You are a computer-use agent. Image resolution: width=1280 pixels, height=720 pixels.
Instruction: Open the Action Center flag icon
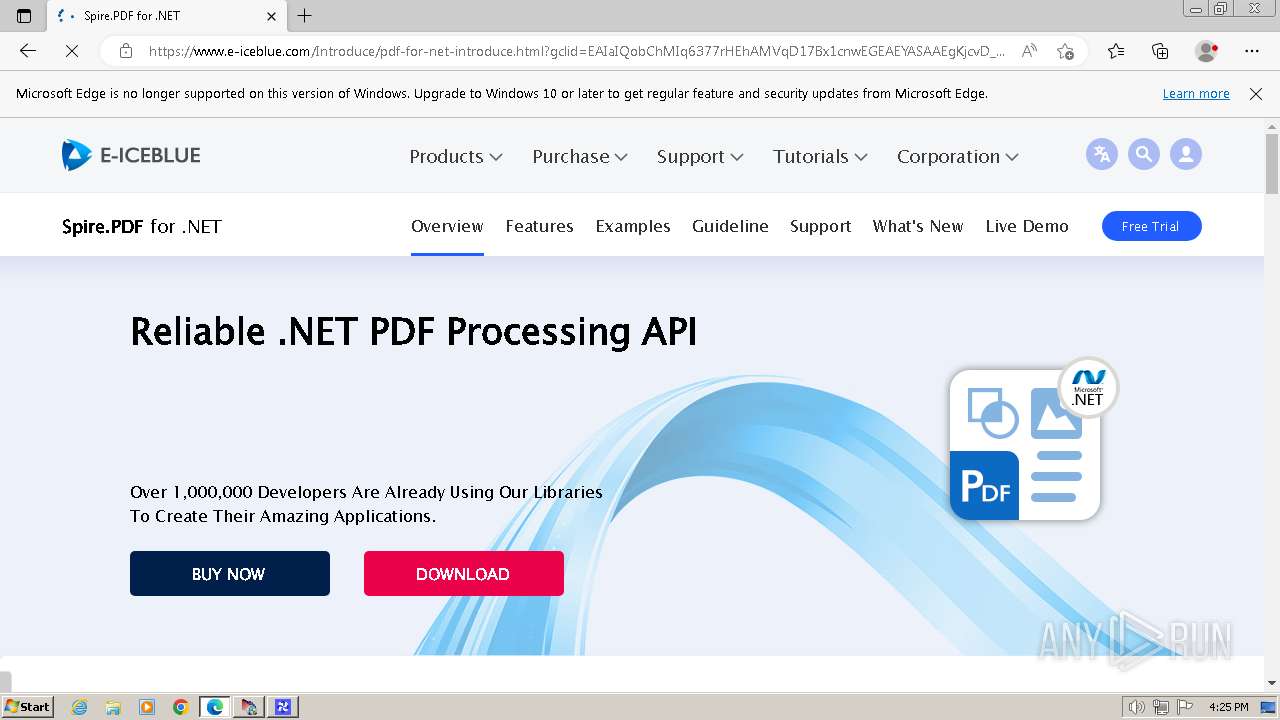tap(1184, 707)
